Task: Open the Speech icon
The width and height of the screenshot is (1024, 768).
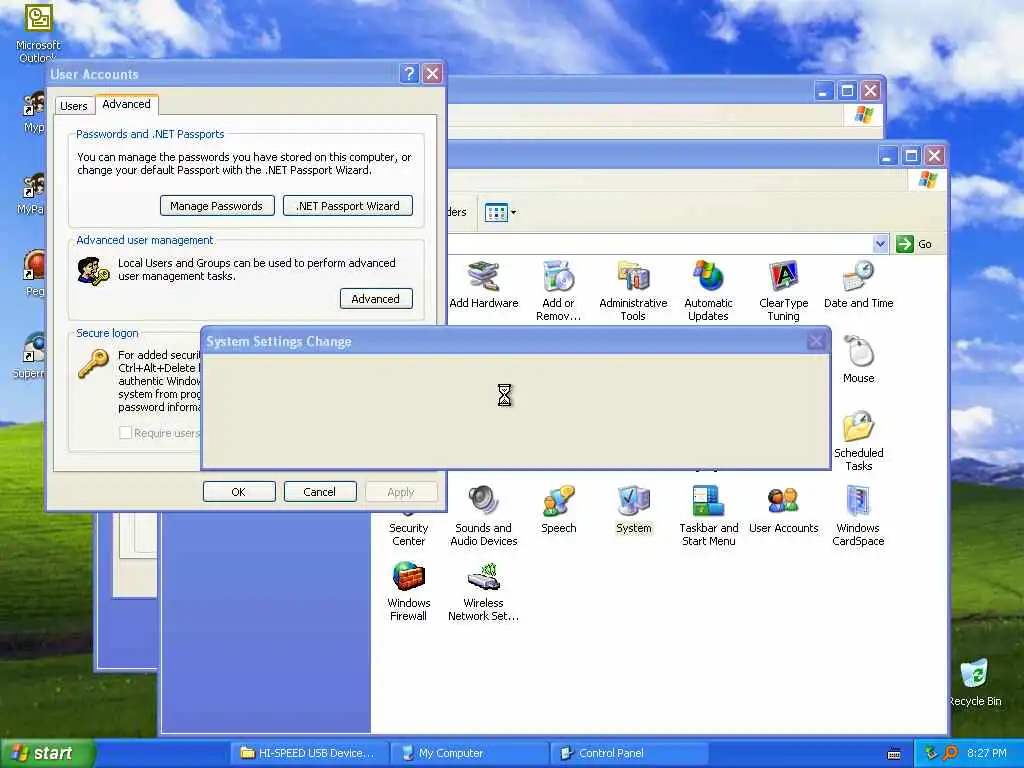Action: [x=558, y=509]
